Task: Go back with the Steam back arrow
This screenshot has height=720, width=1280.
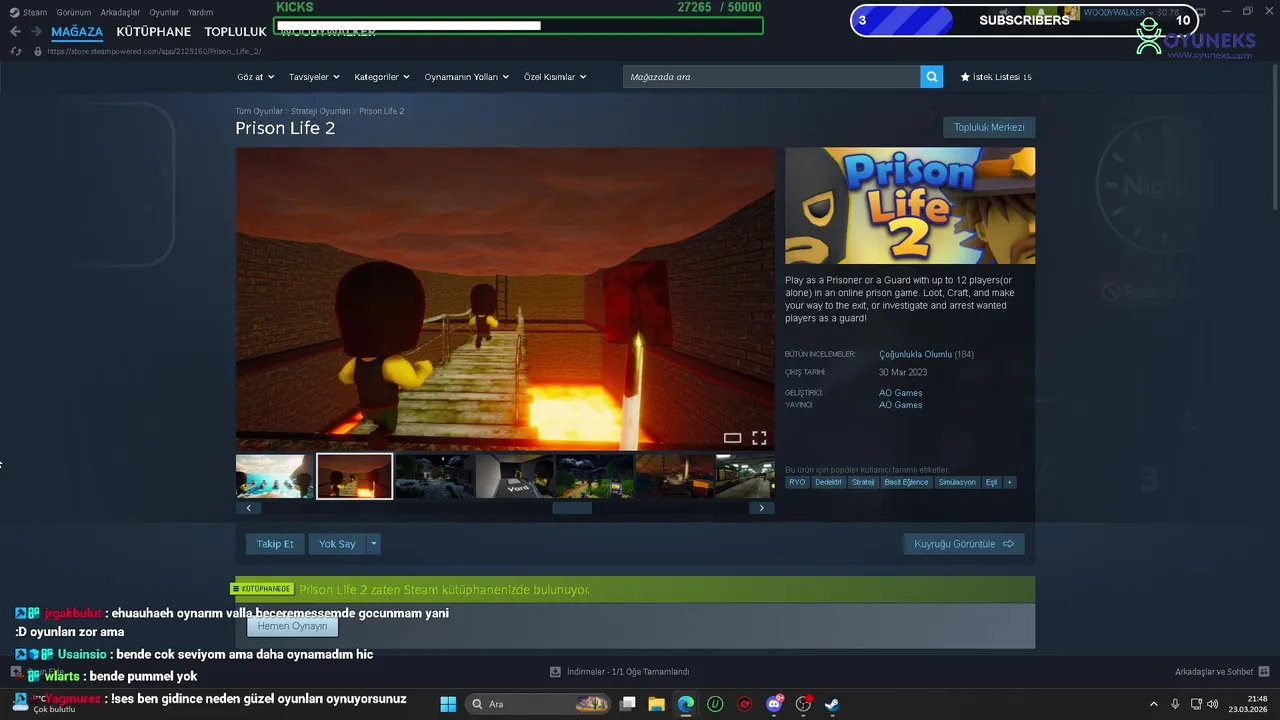Action: [x=15, y=32]
